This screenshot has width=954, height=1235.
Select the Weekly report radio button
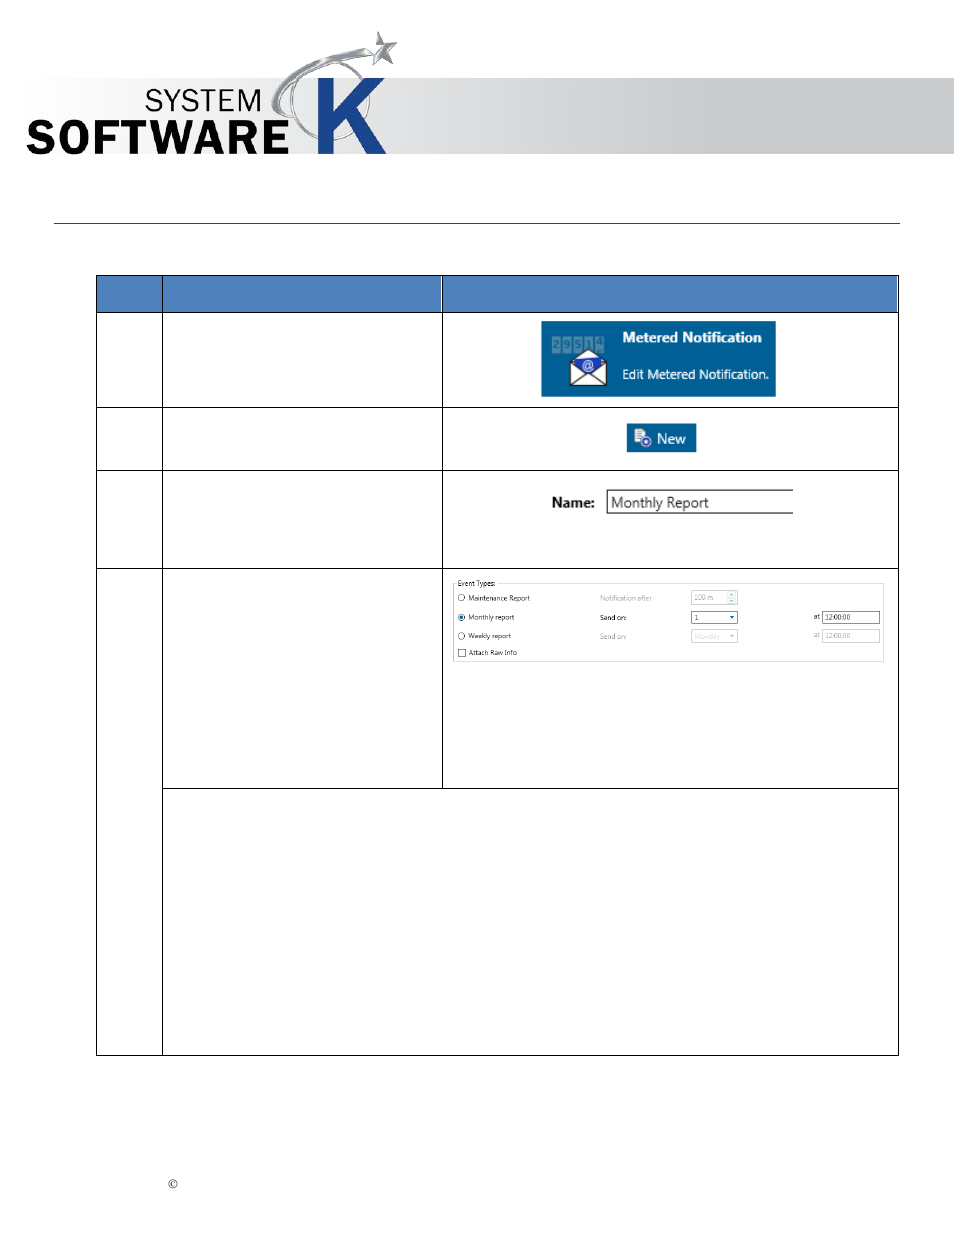tap(461, 636)
